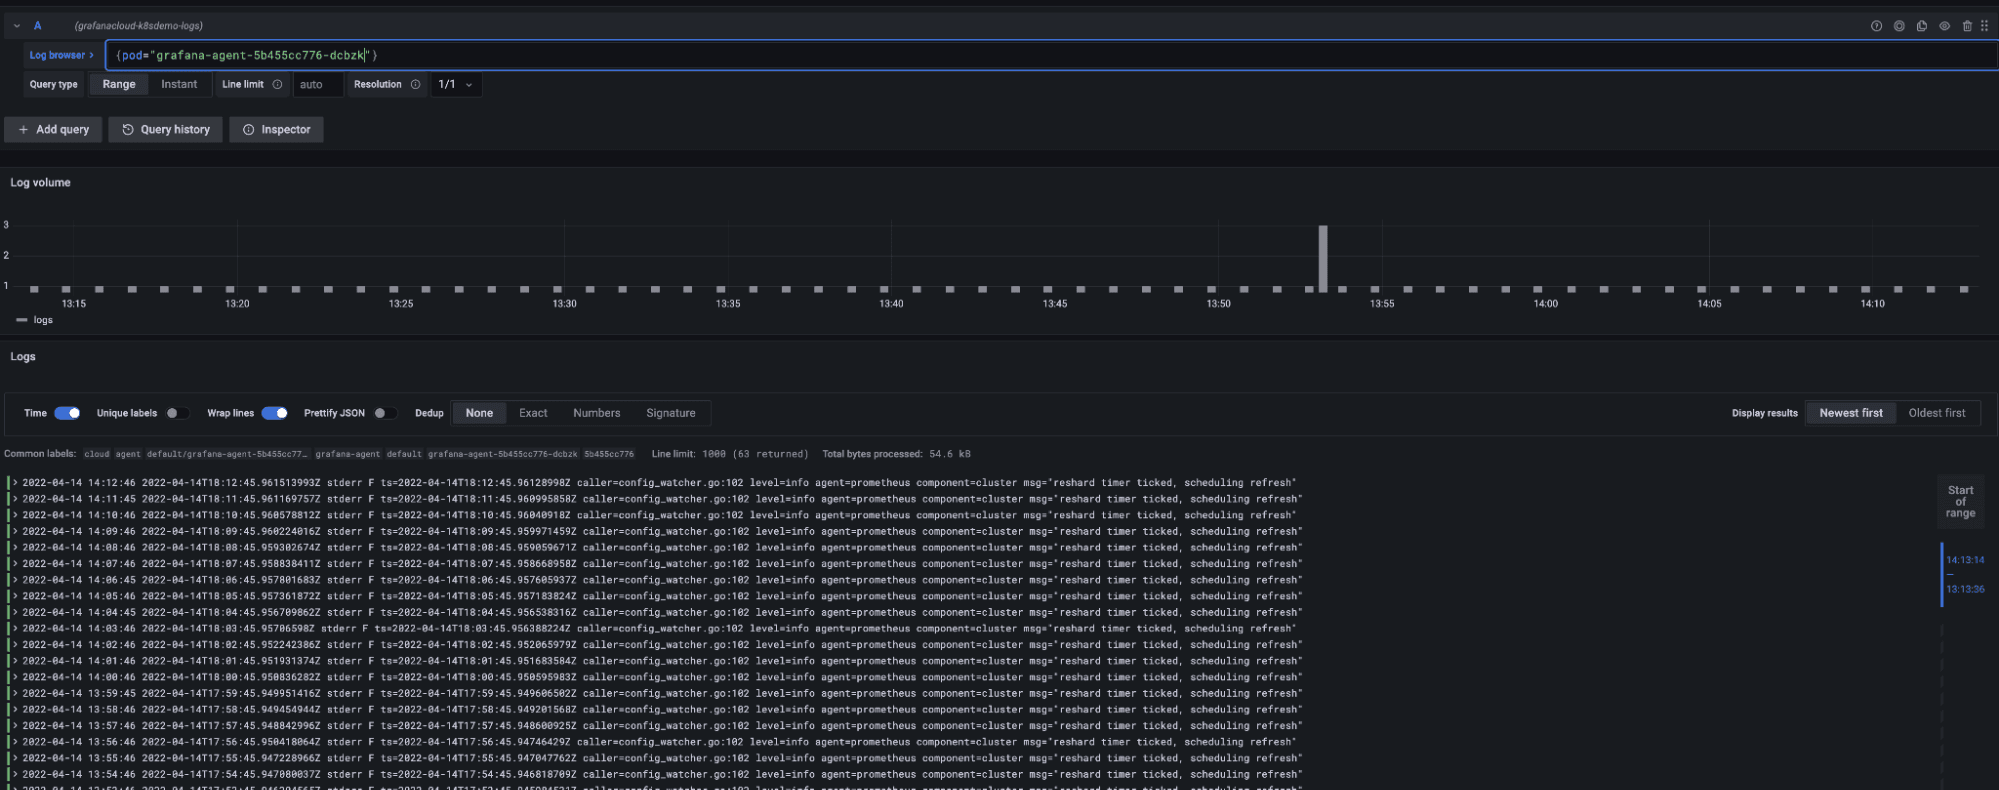Toggle query A visibility eye icon
The width and height of the screenshot is (1999, 790).
click(x=1945, y=26)
